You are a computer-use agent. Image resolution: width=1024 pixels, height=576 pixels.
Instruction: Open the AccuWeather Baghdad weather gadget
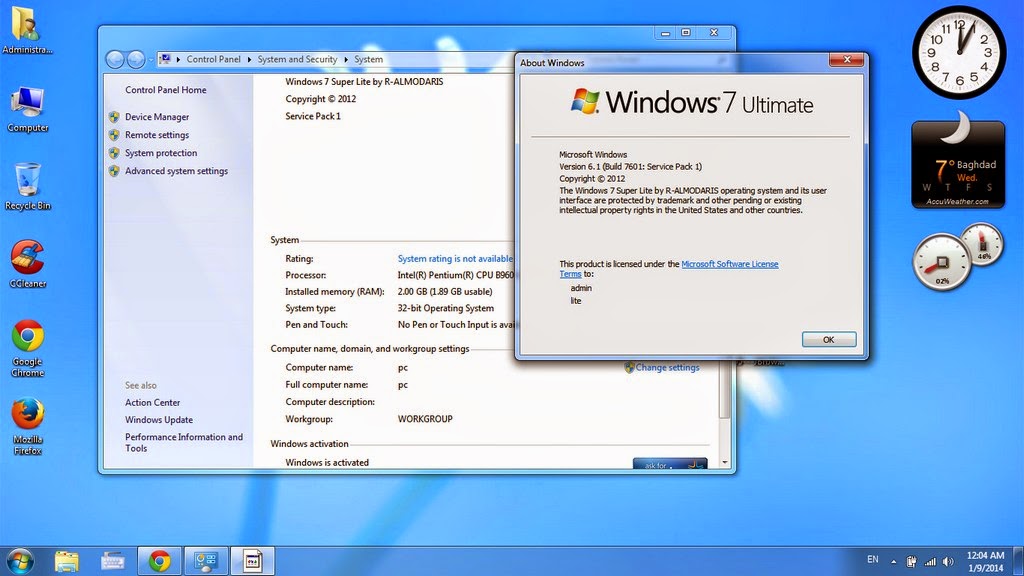coord(958,161)
